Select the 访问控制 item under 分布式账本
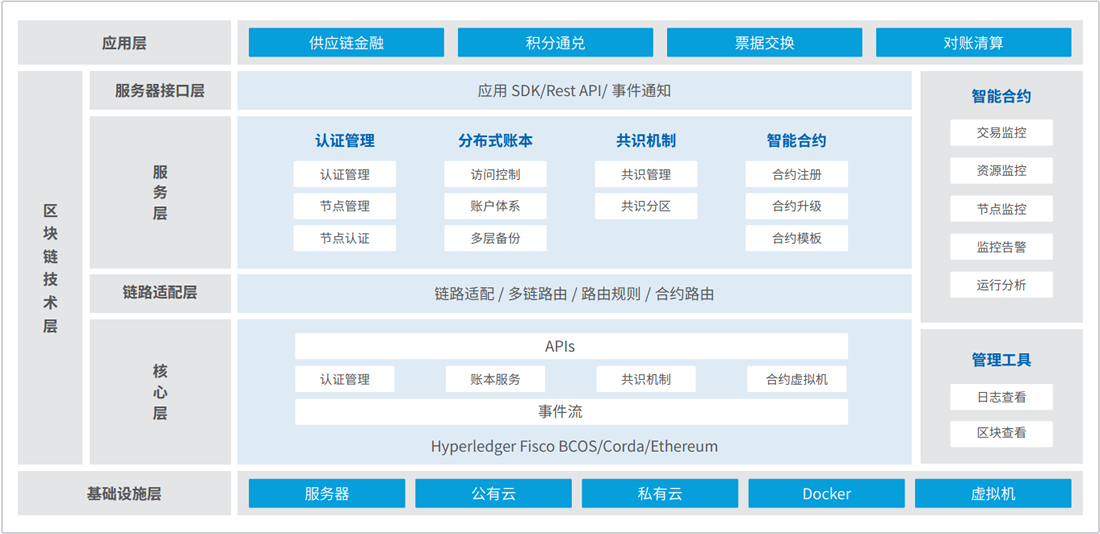The width and height of the screenshot is (1100, 534). pos(495,174)
